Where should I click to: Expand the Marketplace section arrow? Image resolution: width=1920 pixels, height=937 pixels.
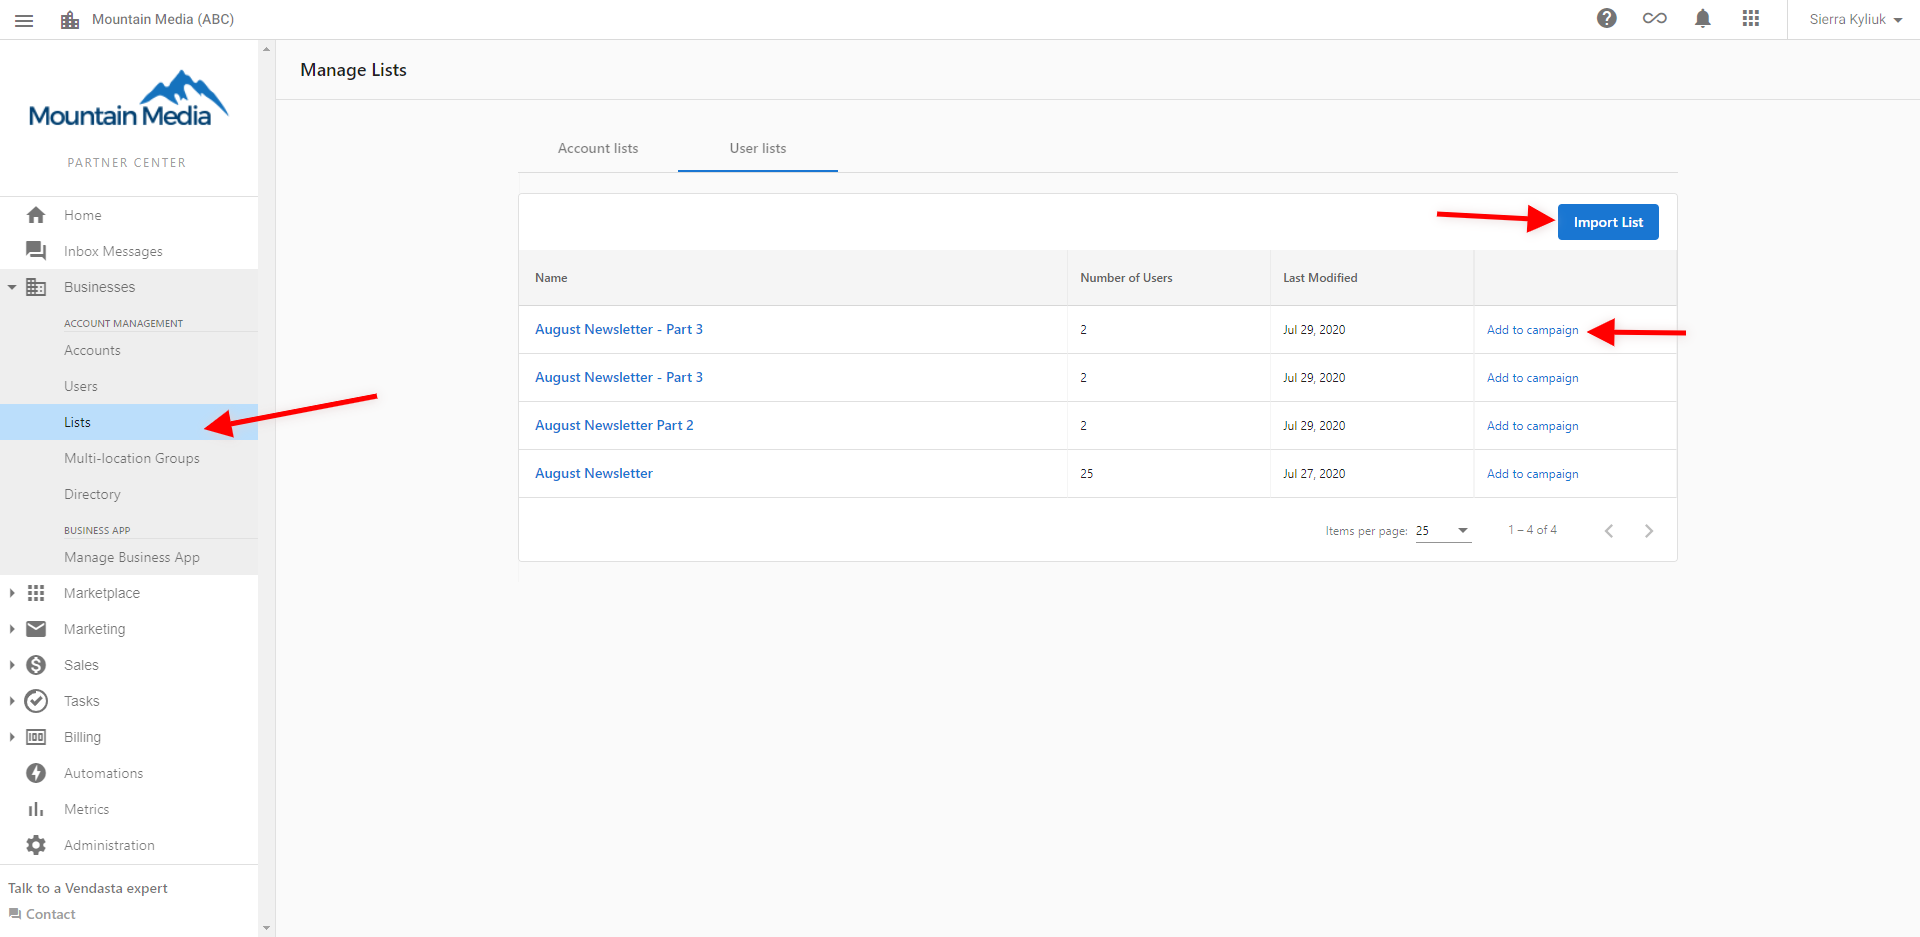coord(12,593)
